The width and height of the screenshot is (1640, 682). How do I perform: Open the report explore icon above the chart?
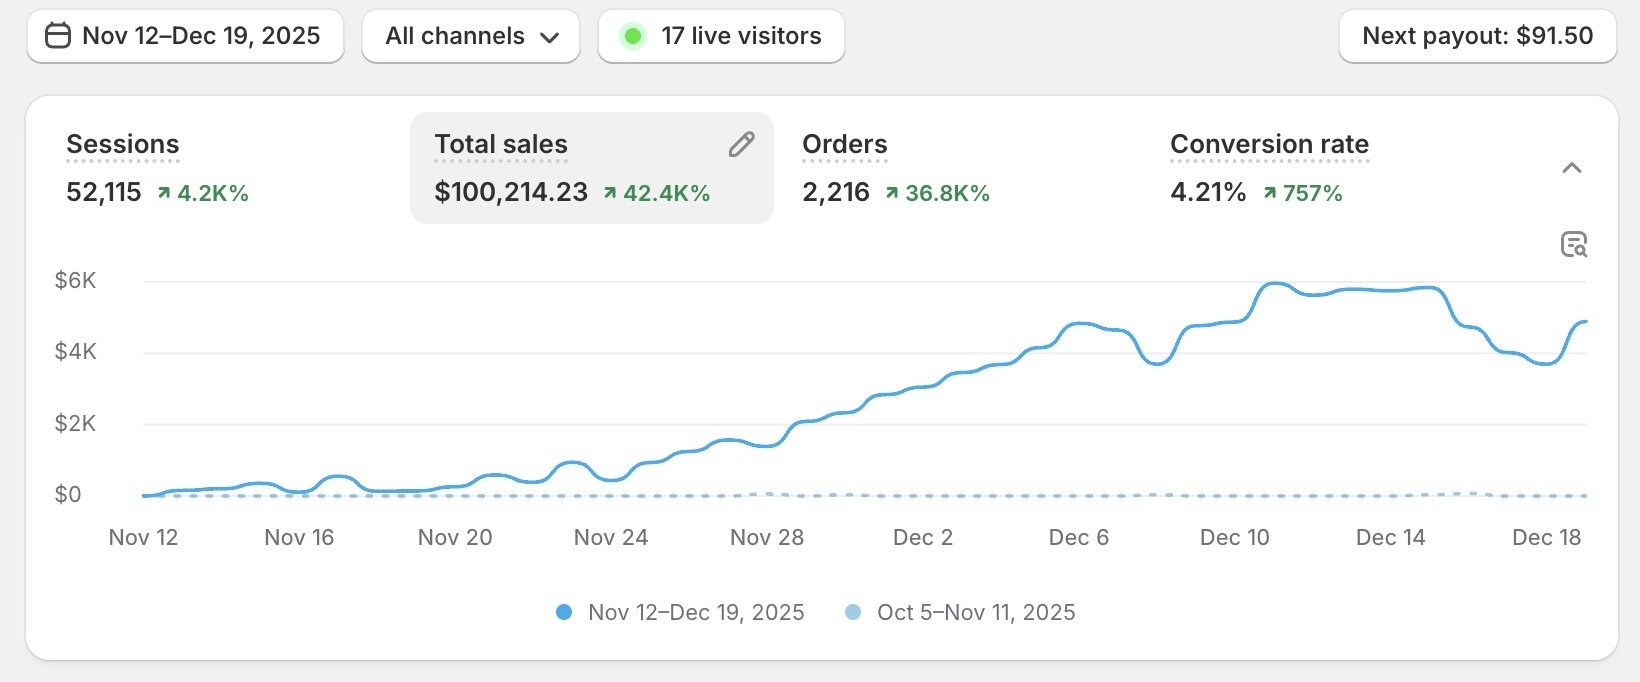click(1574, 244)
